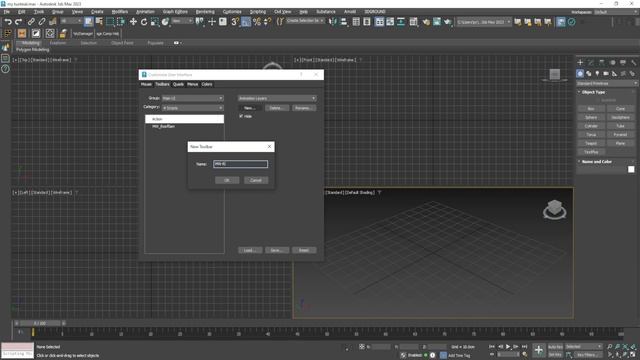Switch to the Create panel plus icon
640x360 pixels.
(580, 62)
